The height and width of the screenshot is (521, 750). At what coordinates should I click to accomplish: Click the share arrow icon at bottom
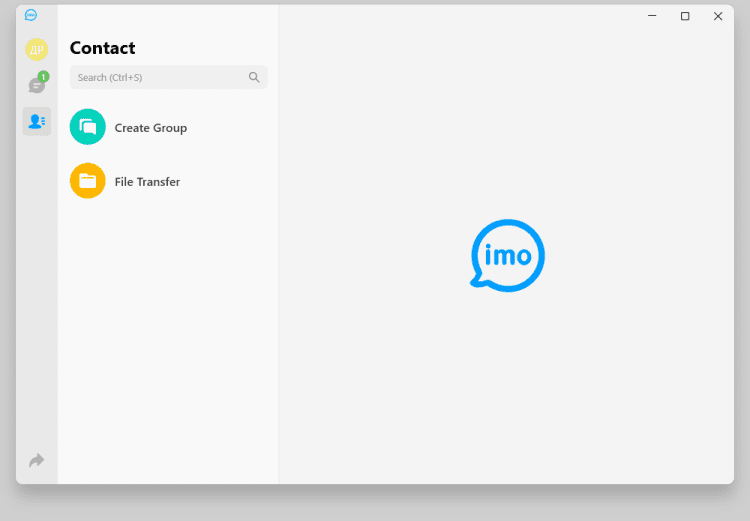coord(37,460)
